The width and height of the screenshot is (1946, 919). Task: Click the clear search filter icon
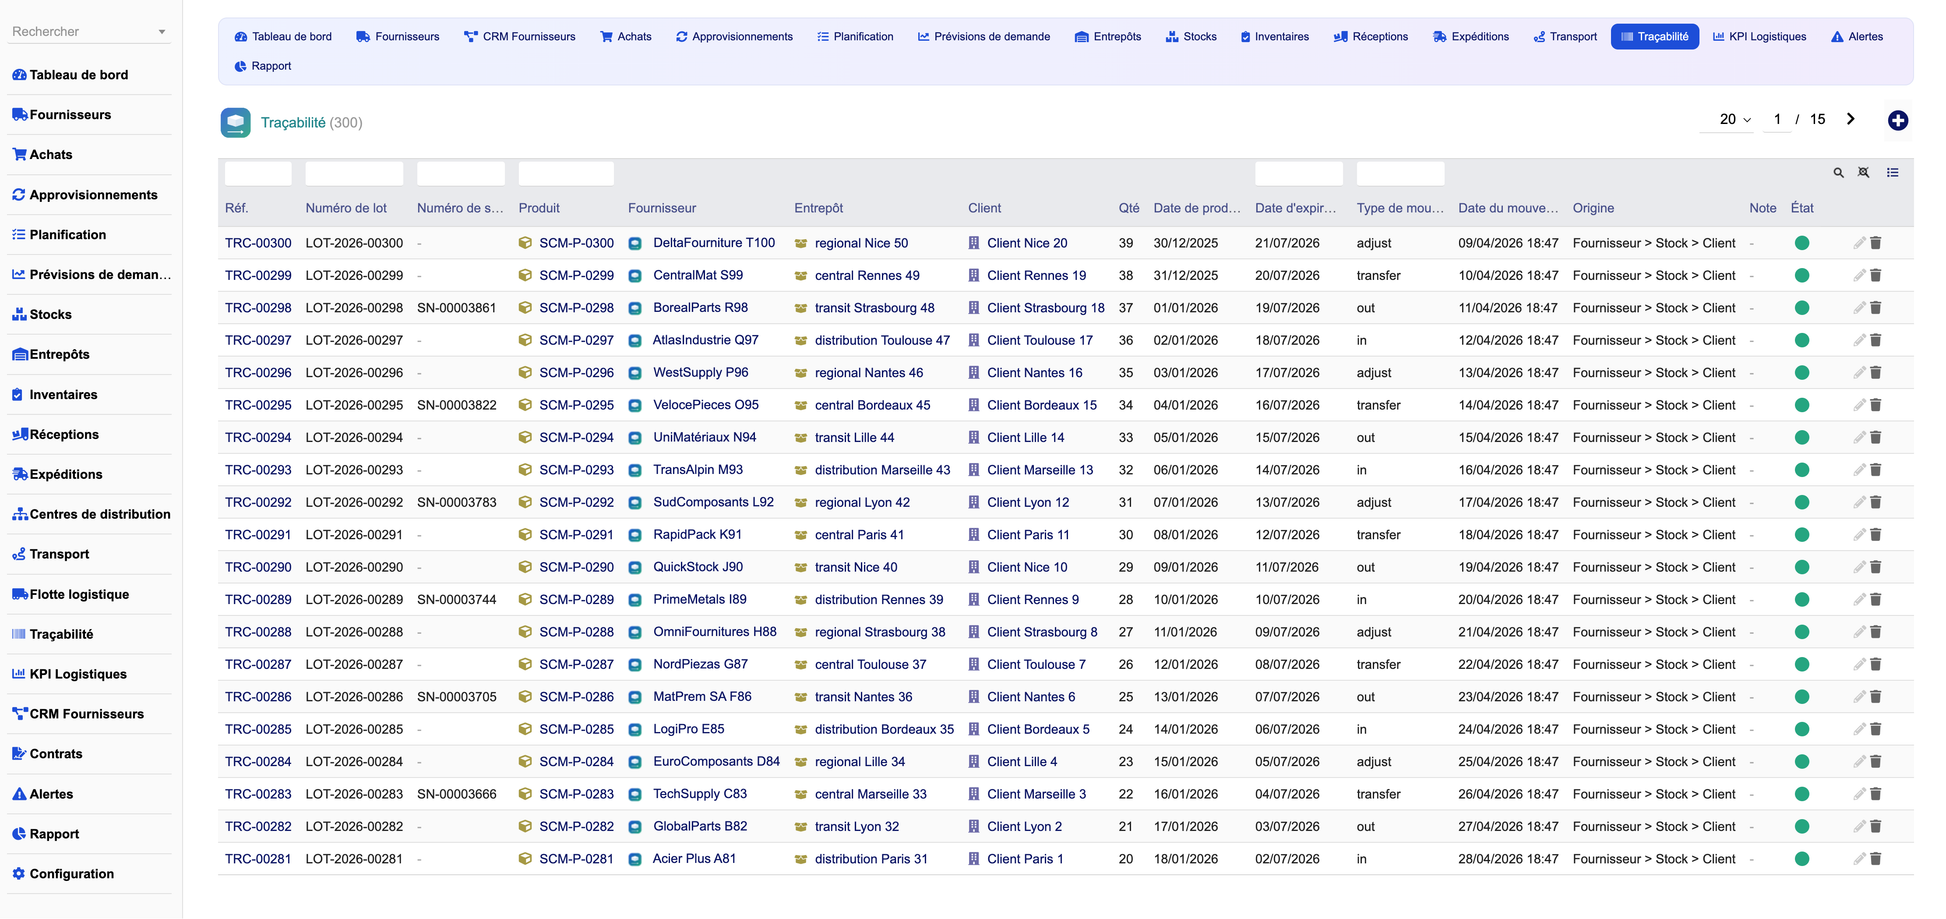pos(1864,173)
